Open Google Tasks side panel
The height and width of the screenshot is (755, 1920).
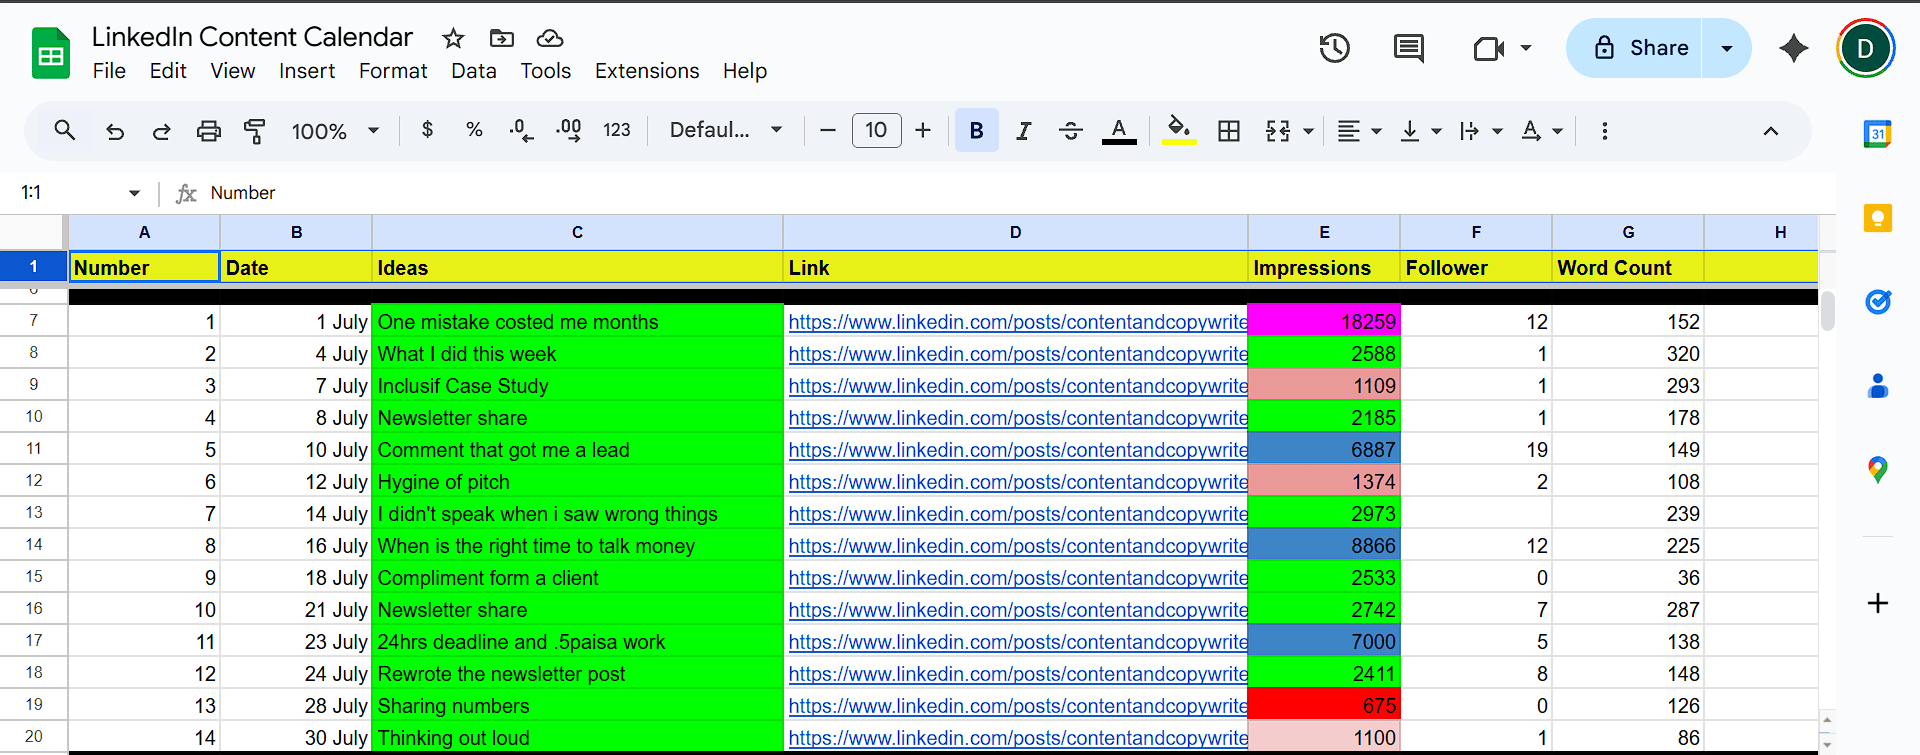1877,301
